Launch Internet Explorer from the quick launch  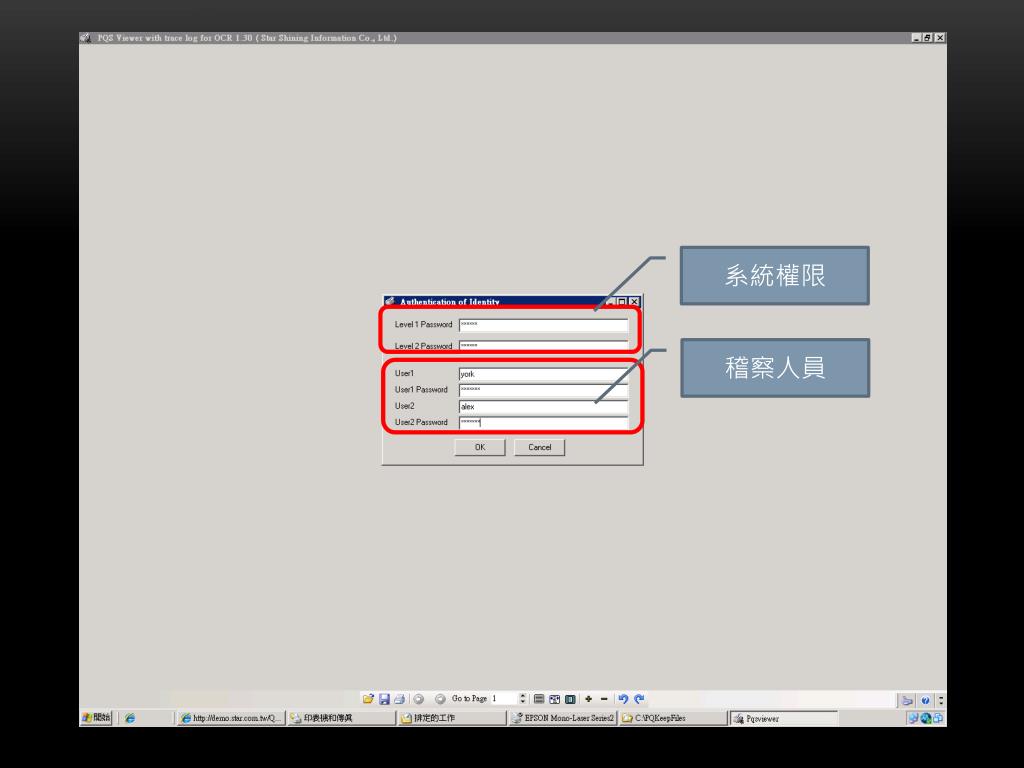click(x=130, y=718)
